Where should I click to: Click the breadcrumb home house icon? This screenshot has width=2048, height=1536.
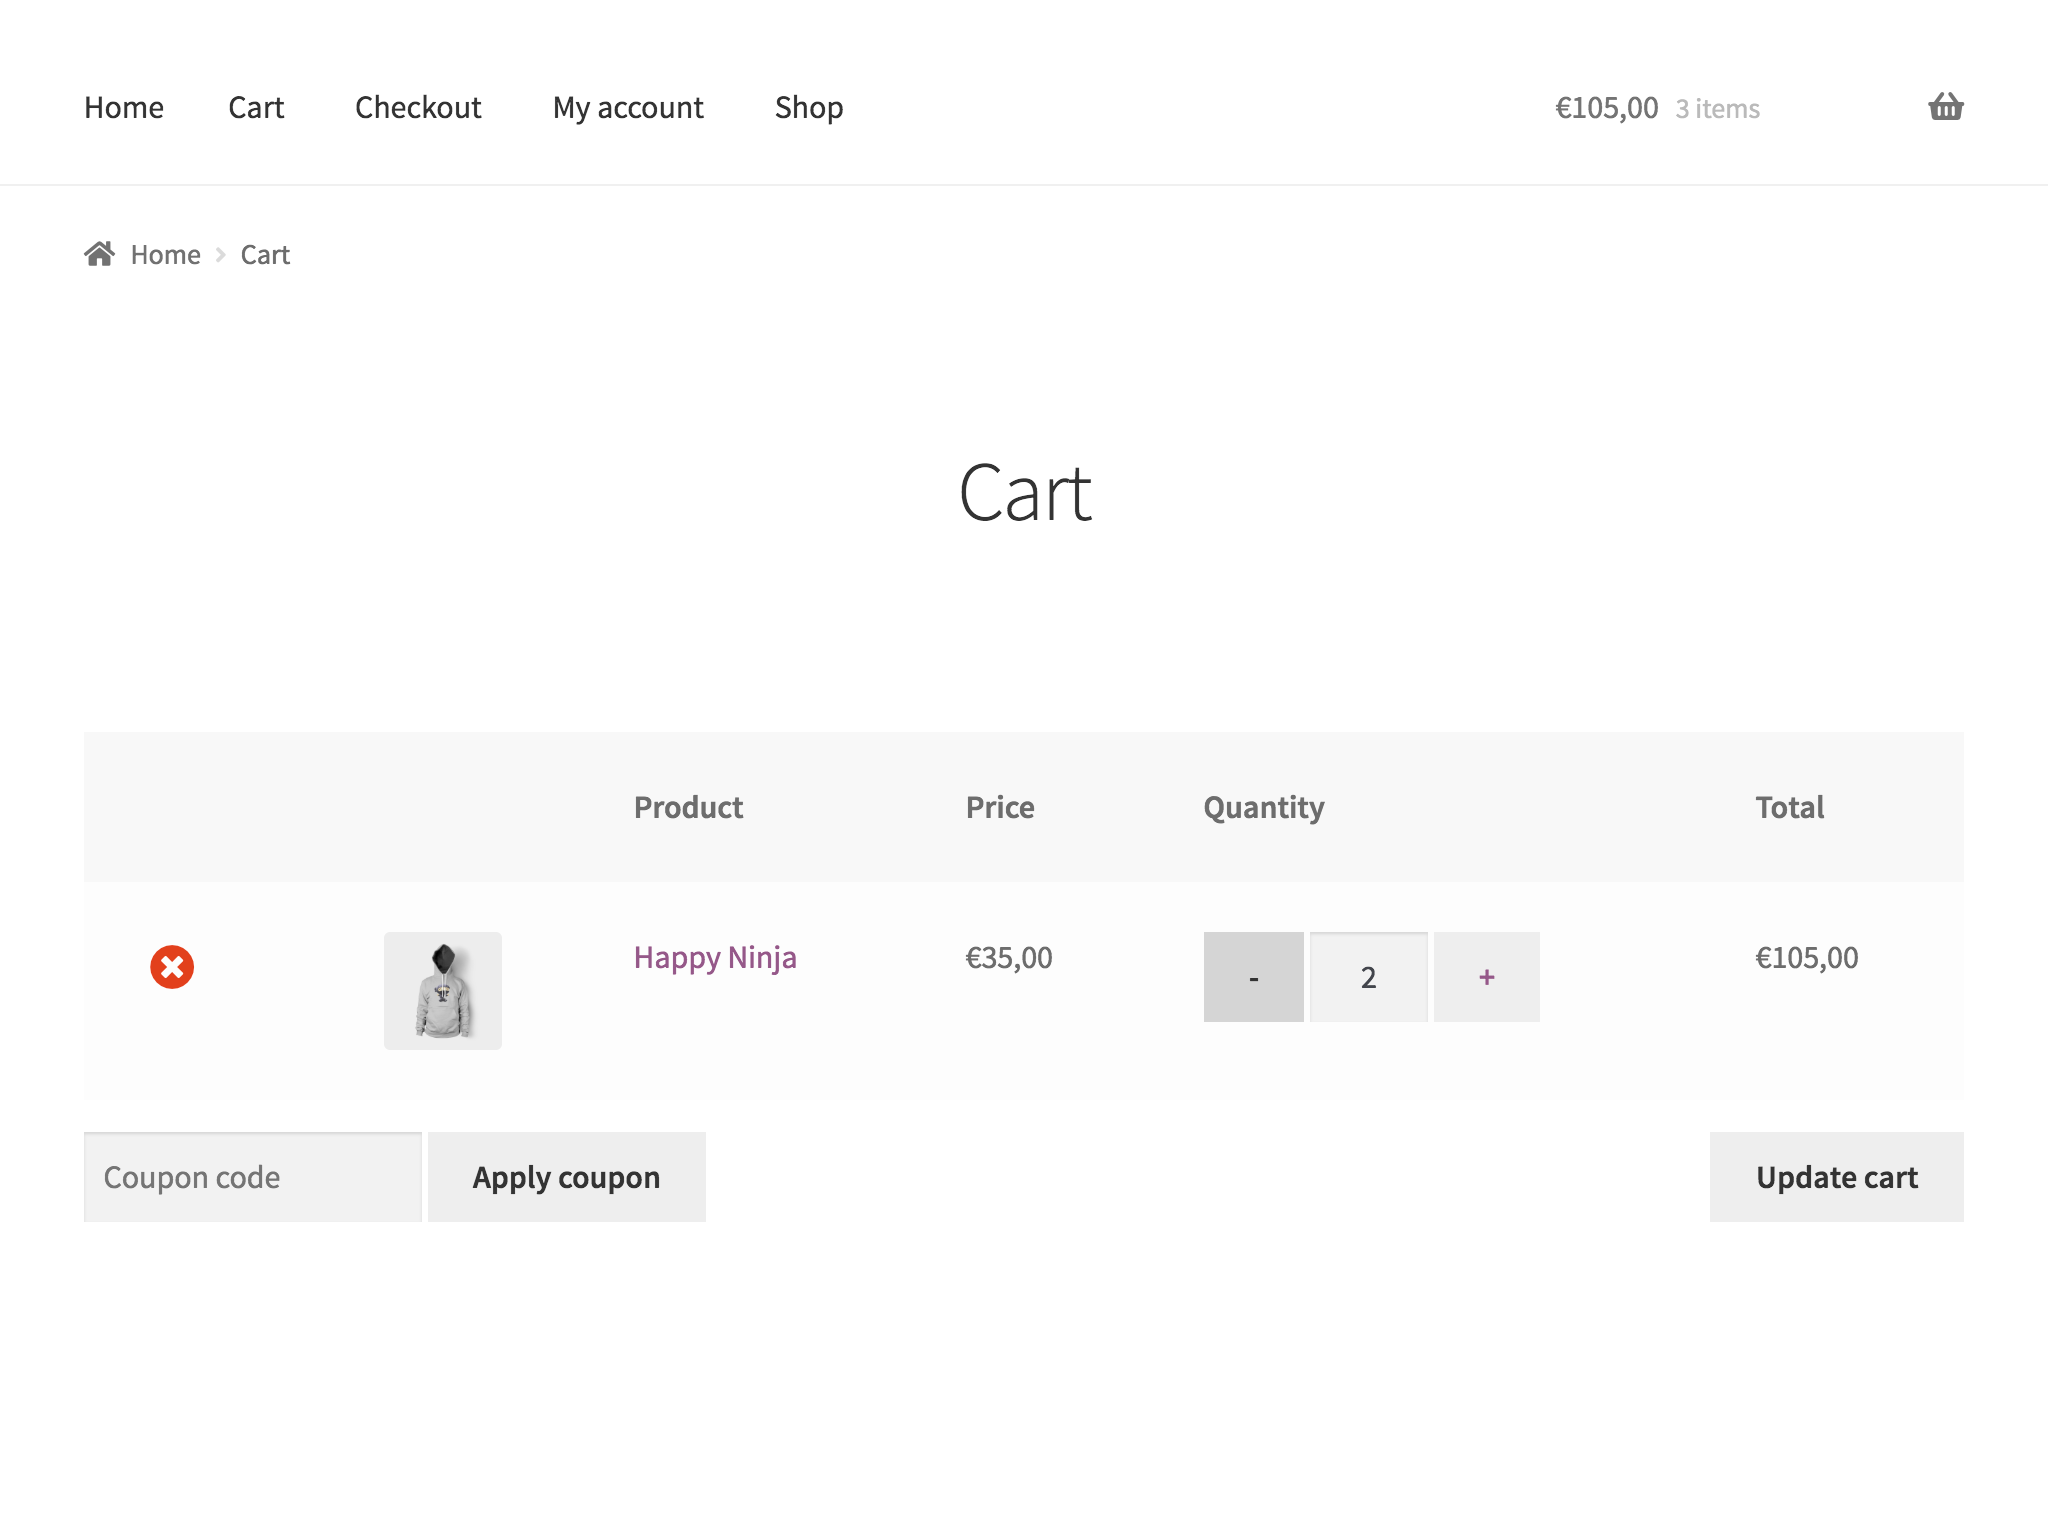pos(99,254)
